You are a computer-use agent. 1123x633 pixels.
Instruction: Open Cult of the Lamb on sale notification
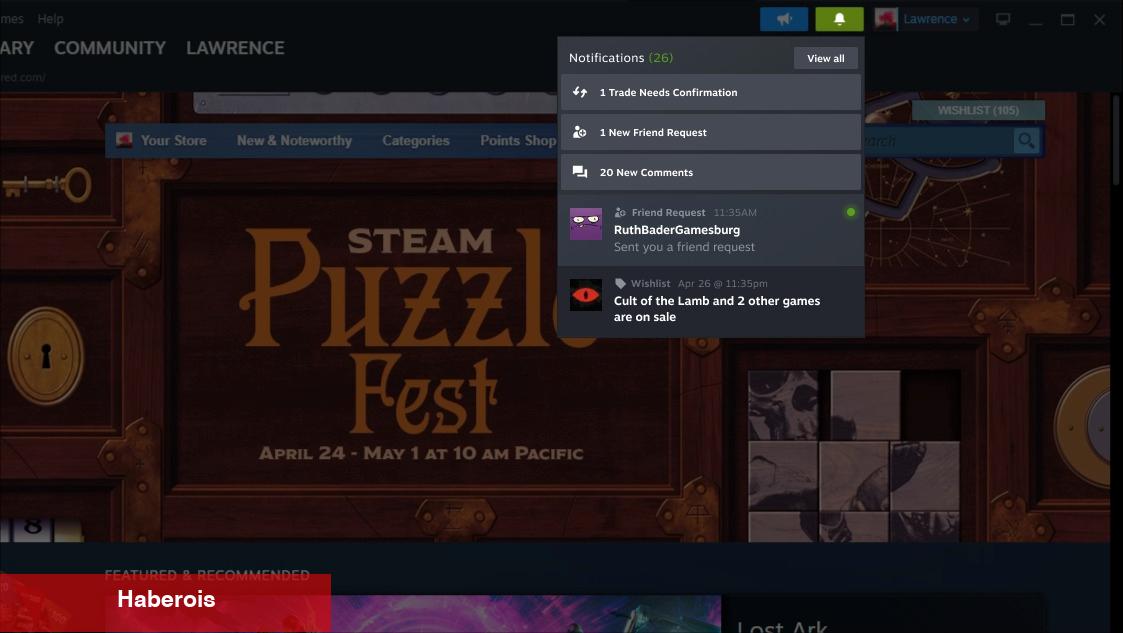710,301
